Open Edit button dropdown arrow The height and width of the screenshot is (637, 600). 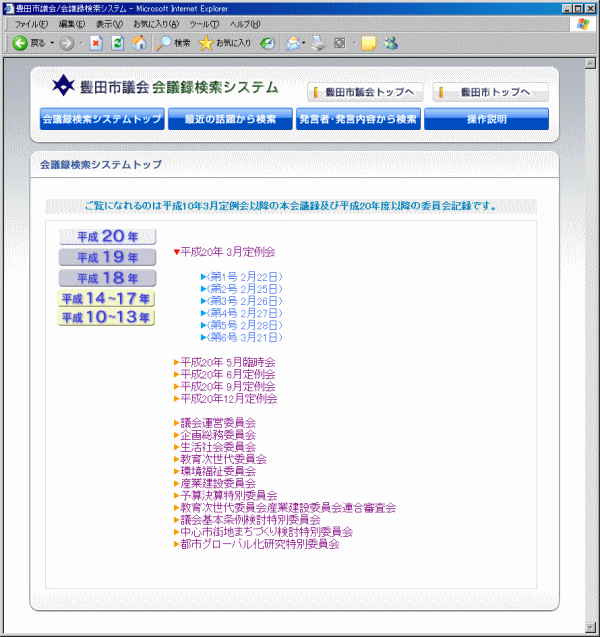pos(354,43)
